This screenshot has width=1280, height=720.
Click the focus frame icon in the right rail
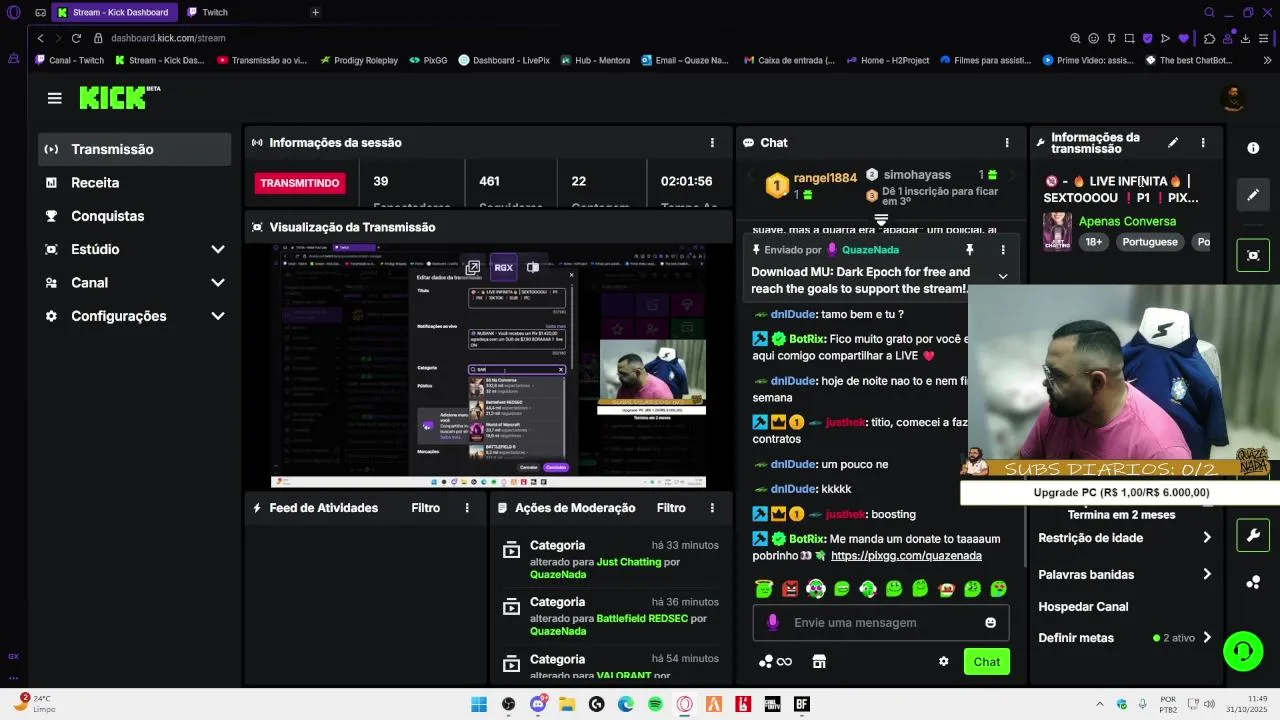click(1253, 255)
